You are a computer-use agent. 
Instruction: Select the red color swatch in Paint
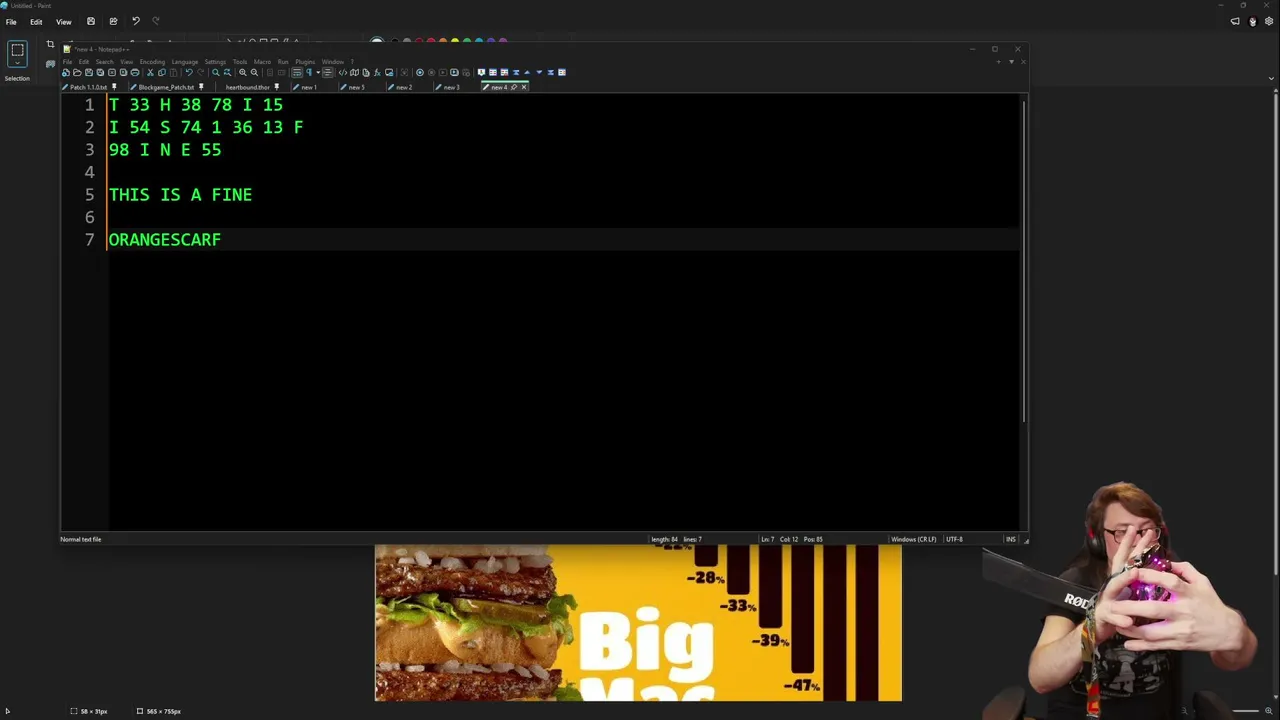[x=430, y=42]
